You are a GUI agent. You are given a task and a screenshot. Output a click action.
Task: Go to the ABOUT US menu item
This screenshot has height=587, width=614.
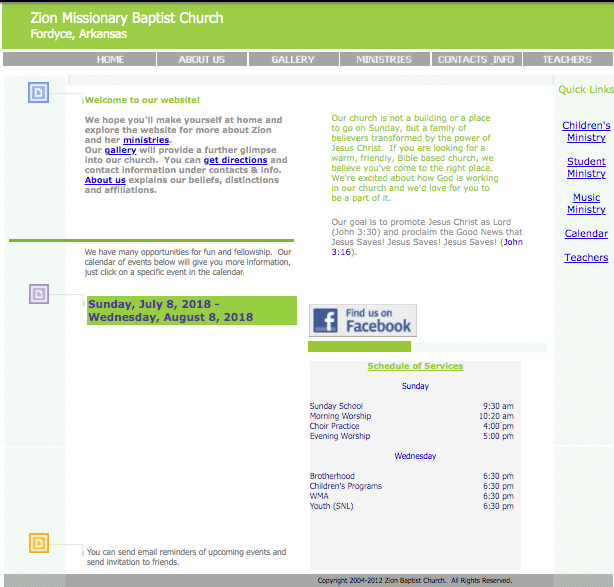pos(201,60)
